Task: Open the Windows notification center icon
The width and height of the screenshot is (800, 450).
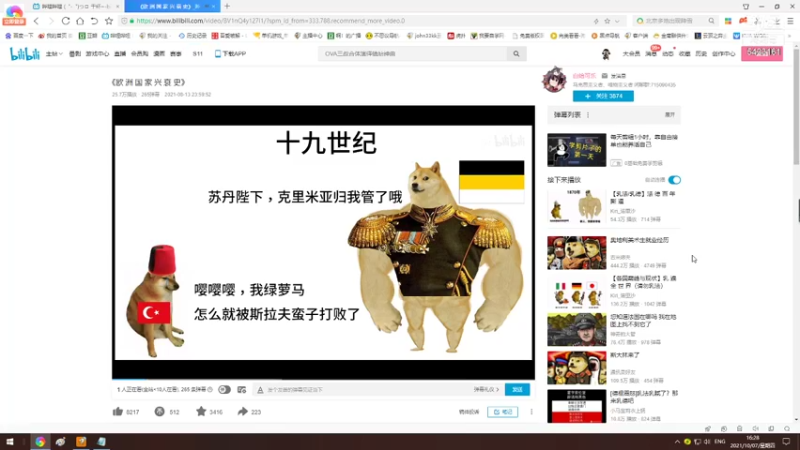Action: tap(786, 441)
